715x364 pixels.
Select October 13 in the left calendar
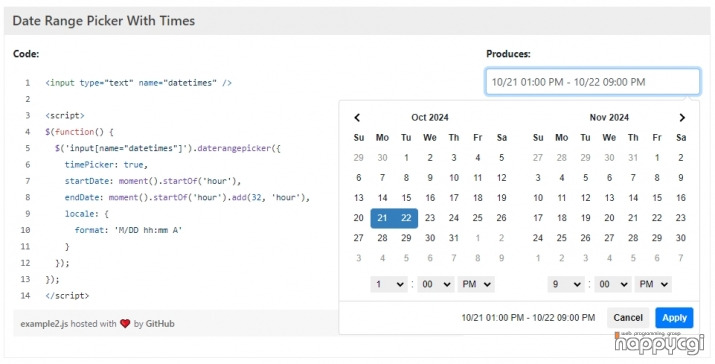pos(358,198)
